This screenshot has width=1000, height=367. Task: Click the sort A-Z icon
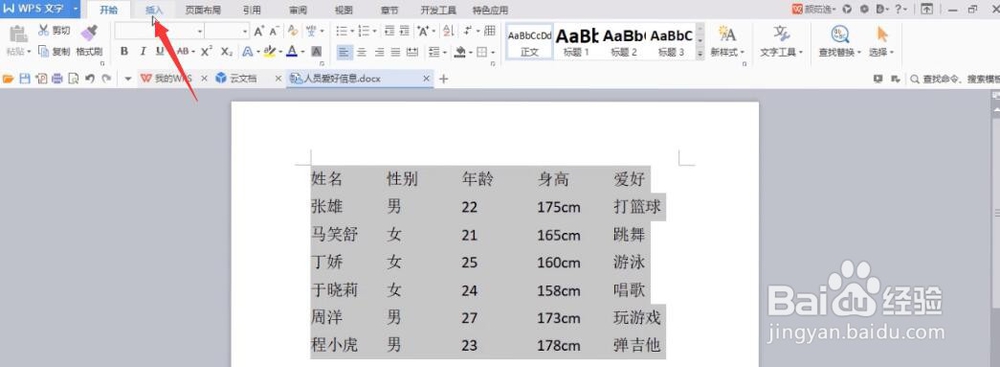click(448, 31)
